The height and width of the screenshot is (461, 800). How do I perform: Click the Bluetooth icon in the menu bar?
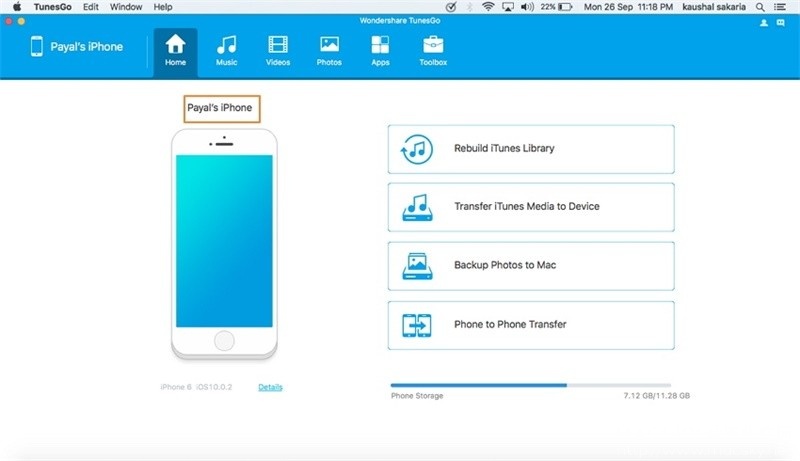469,7
